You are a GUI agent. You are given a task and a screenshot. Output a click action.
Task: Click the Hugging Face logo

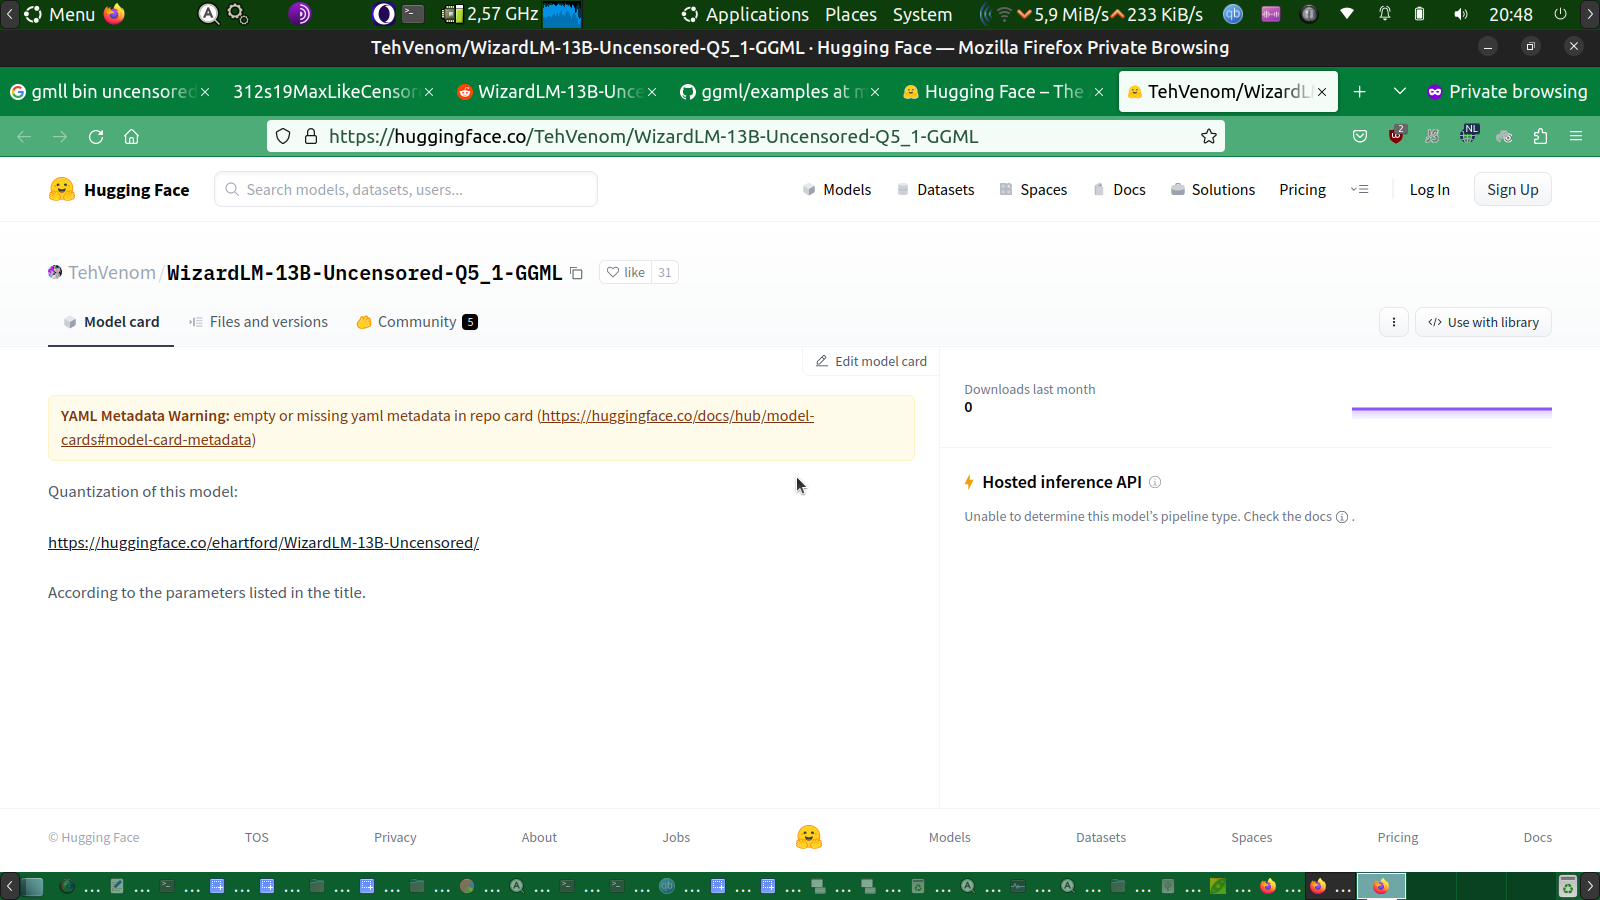click(x=119, y=190)
